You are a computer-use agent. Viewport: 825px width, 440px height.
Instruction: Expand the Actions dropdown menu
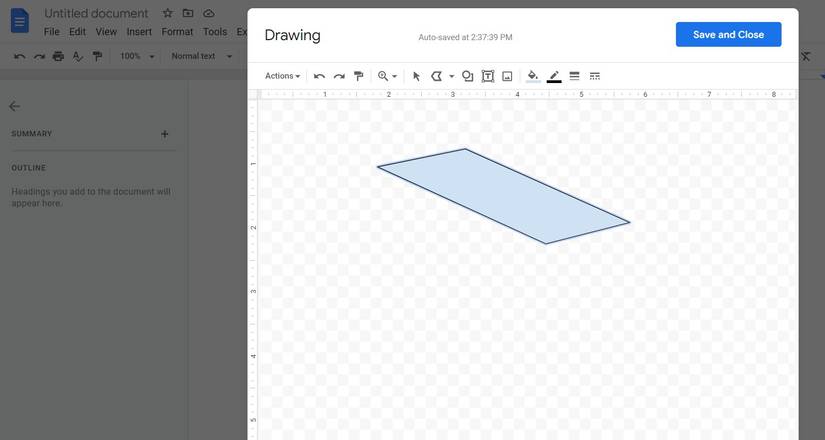tap(282, 76)
